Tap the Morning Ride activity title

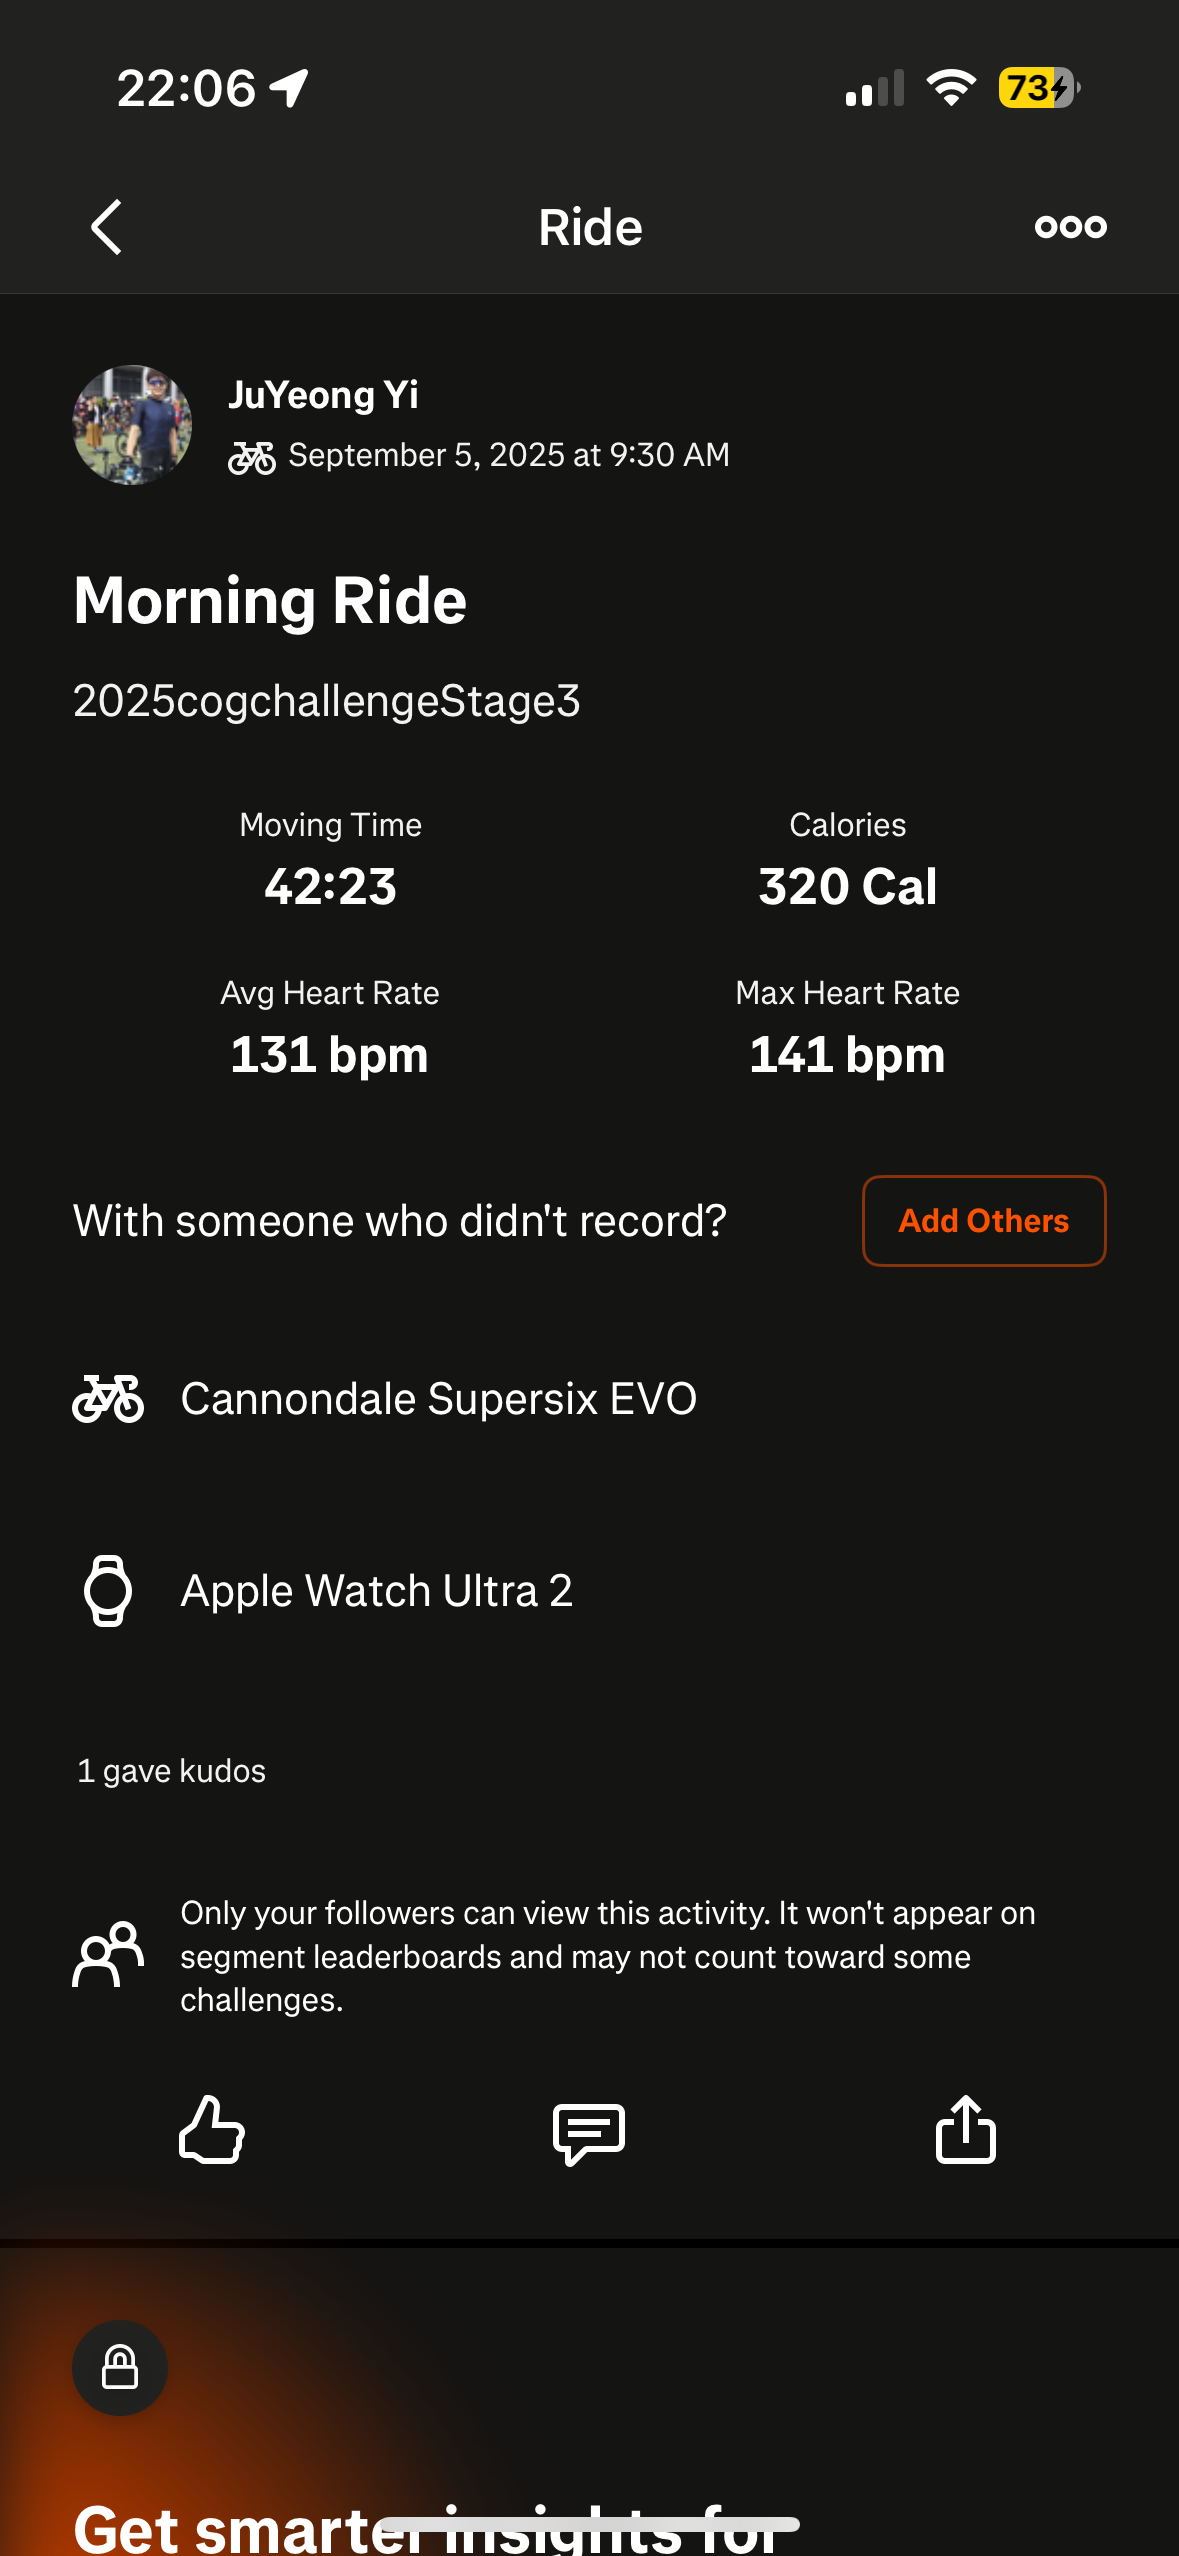tap(270, 601)
